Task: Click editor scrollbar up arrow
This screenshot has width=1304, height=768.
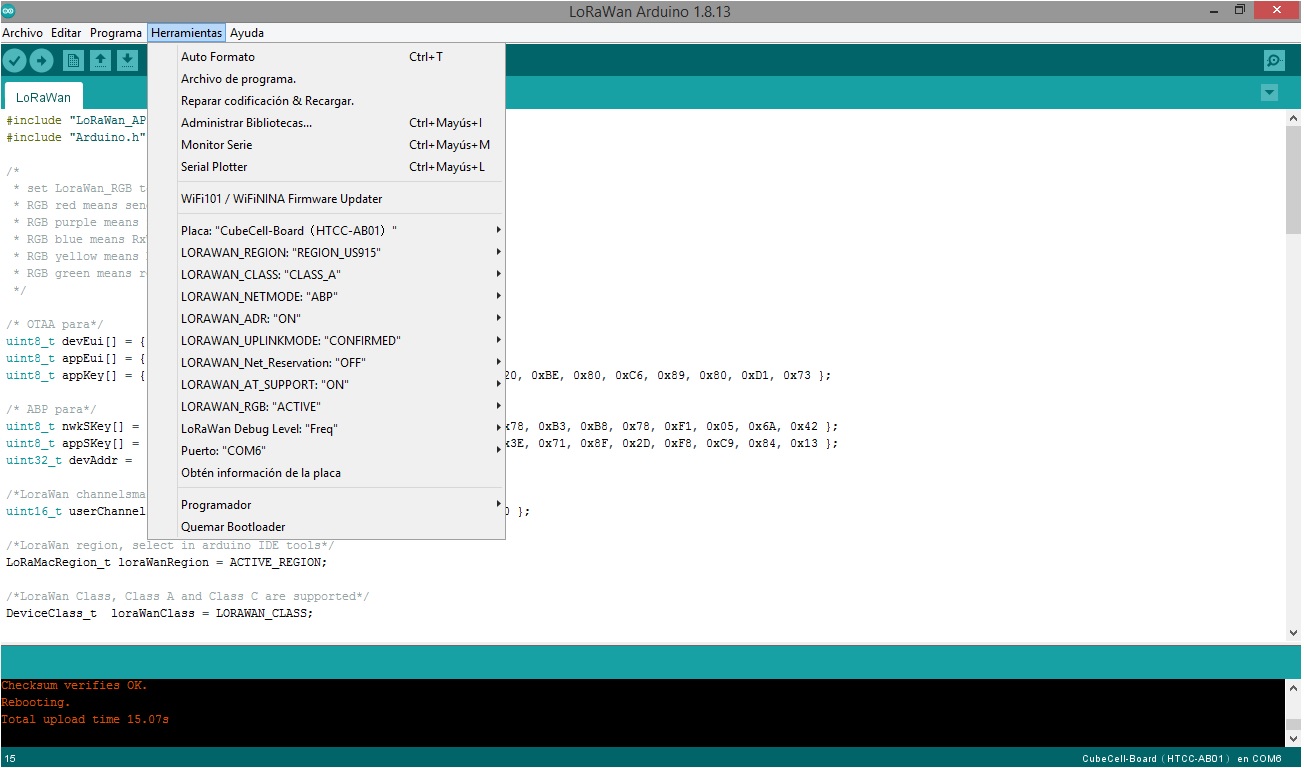Action: tap(1293, 118)
